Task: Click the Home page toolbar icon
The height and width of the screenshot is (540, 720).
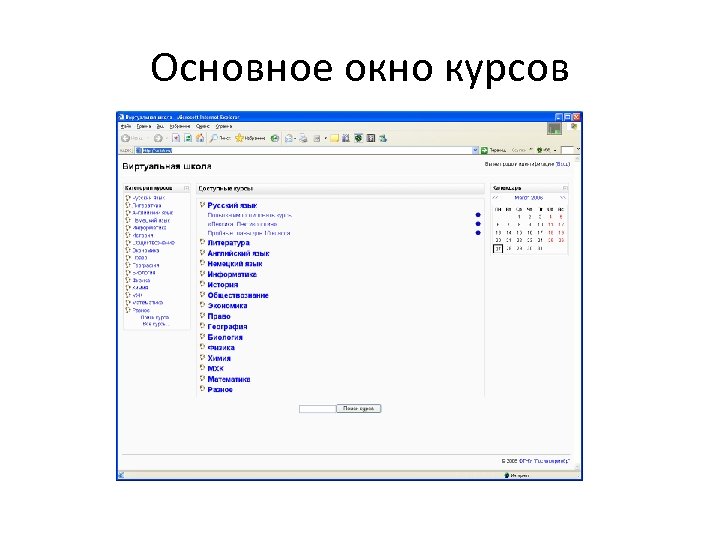Action: click(x=200, y=138)
